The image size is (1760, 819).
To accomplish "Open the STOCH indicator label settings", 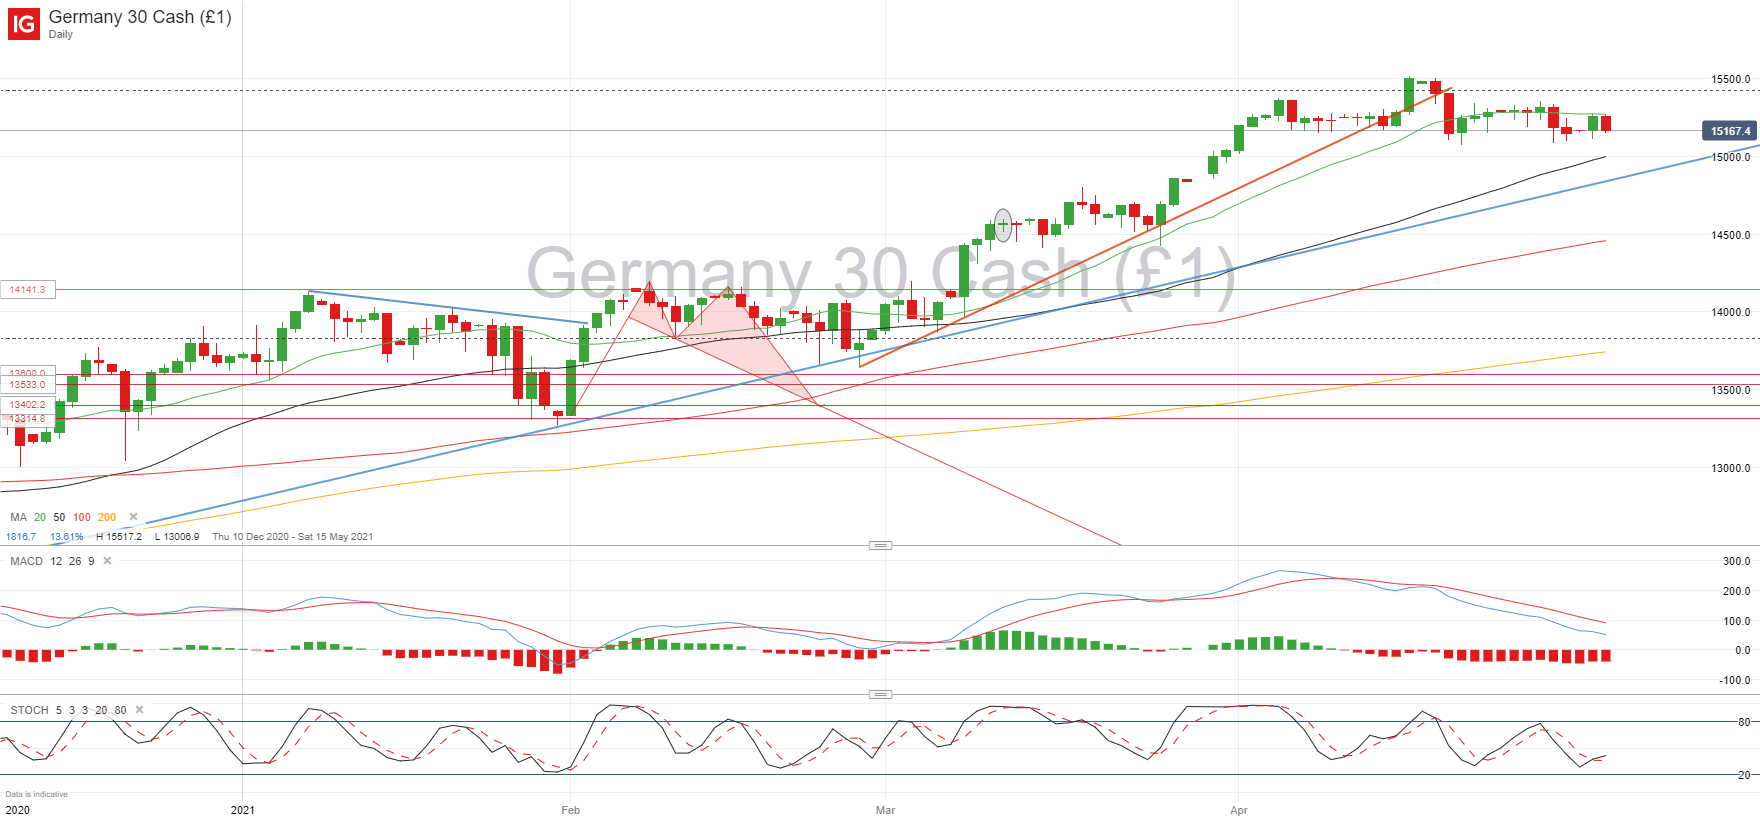I will point(29,710).
